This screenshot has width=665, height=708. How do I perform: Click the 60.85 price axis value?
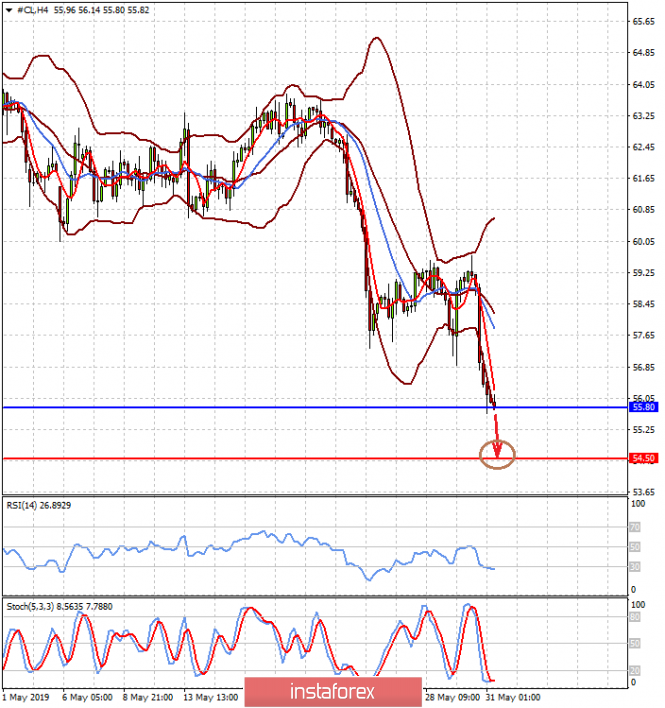643,210
